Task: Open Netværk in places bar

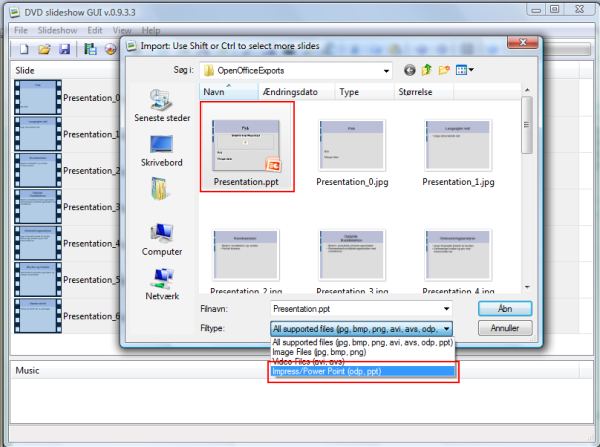Action: click(162, 284)
